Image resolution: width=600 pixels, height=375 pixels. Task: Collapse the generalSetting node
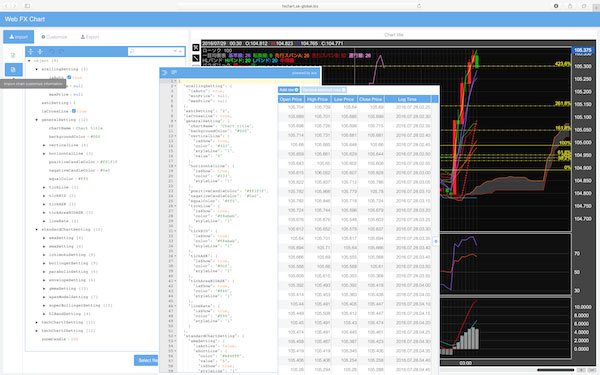tap(37, 120)
